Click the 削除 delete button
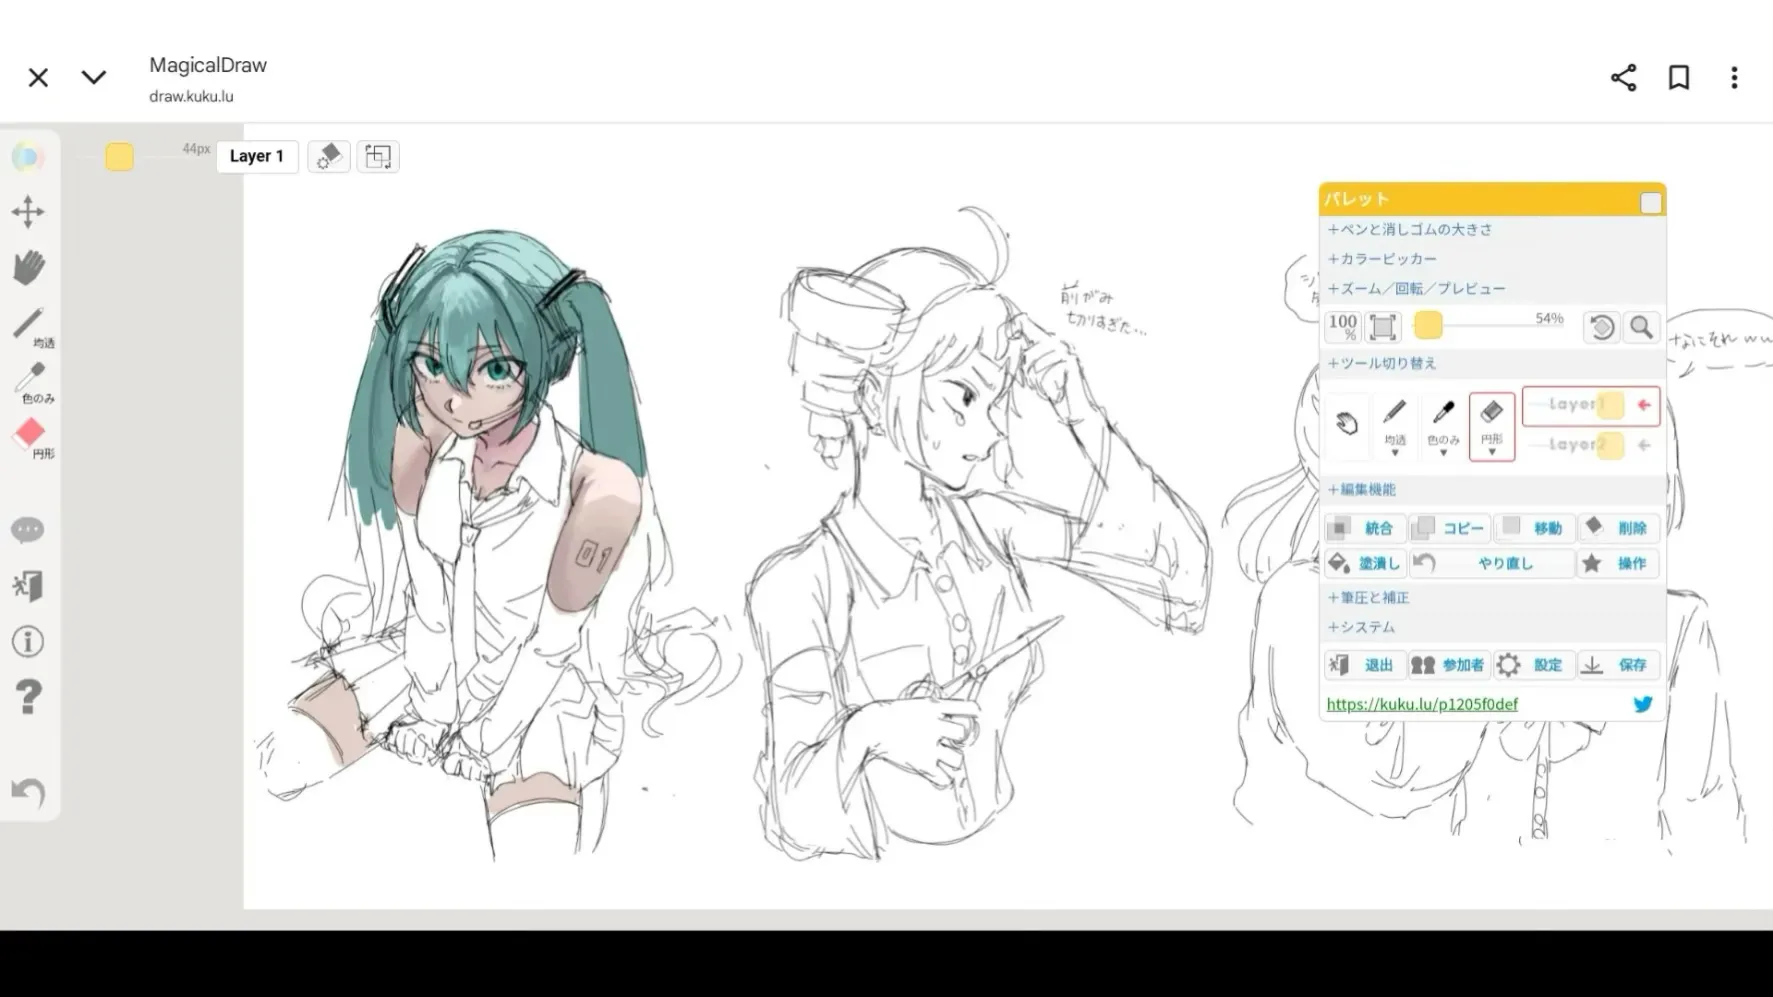 [1618, 528]
